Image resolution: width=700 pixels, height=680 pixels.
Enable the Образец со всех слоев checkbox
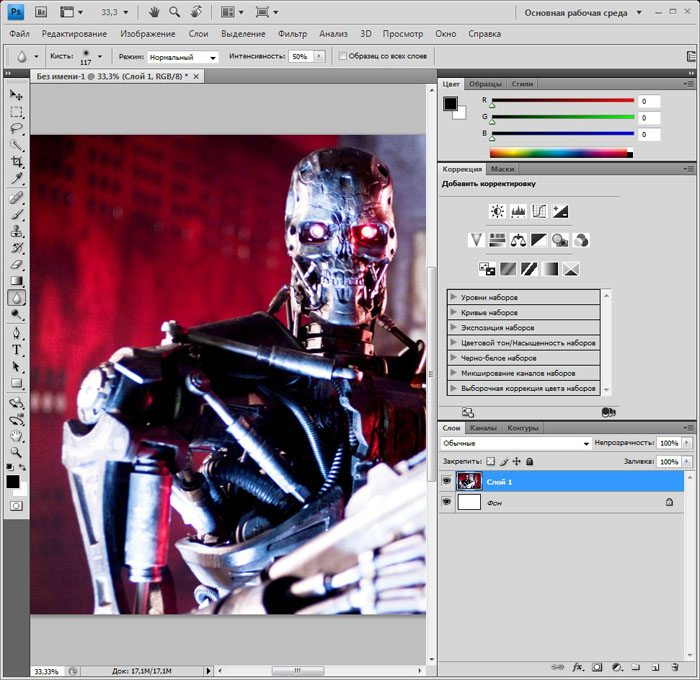click(x=343, y=56)
